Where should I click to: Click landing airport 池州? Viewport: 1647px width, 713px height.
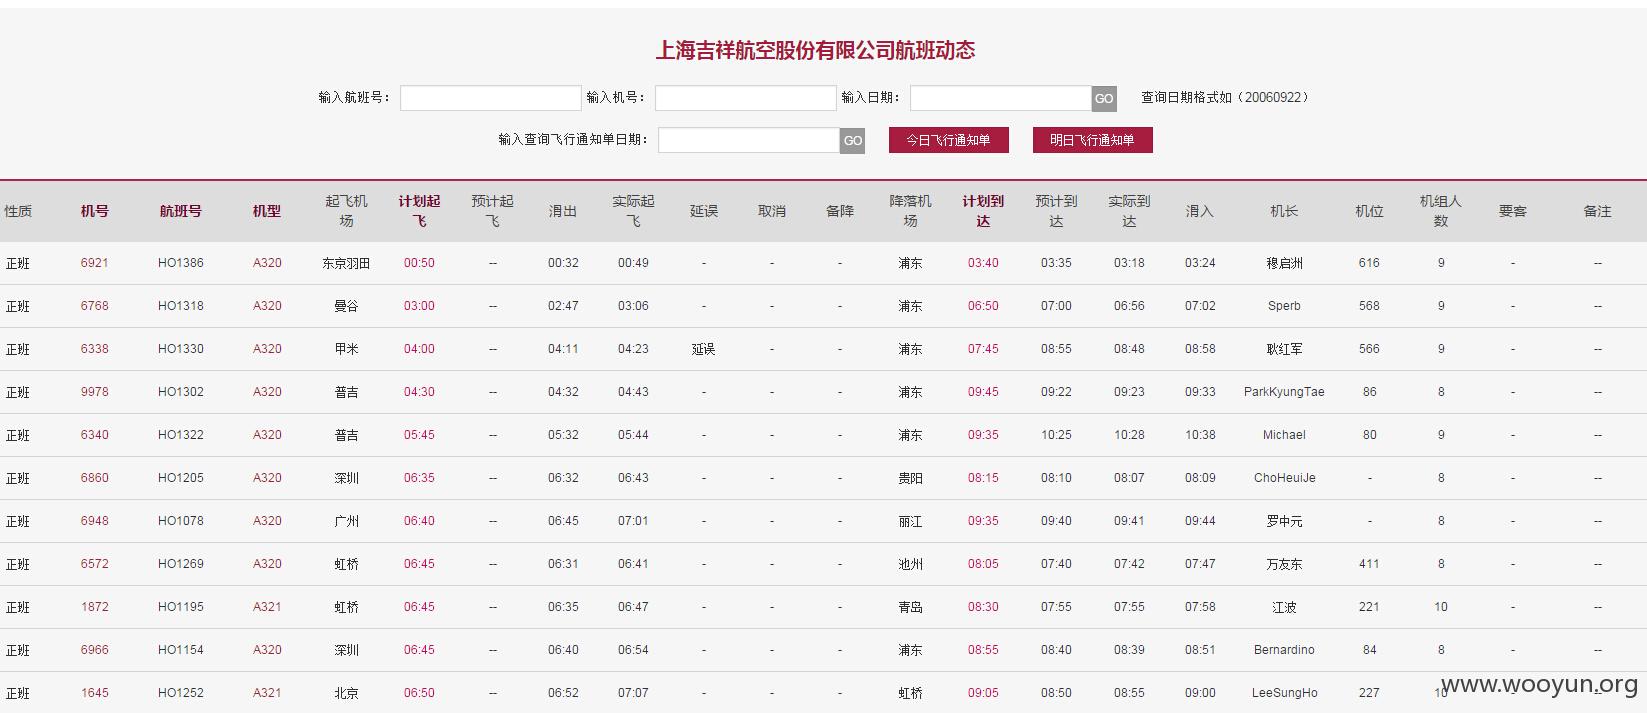coord(910,564)
